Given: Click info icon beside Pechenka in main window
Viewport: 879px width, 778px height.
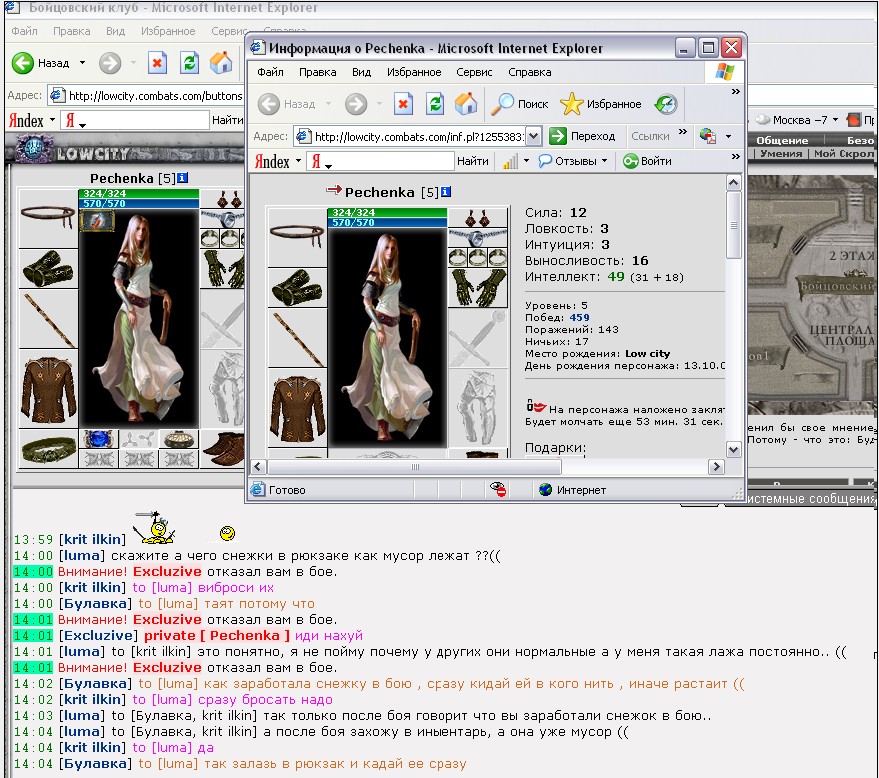Looking at the screenshot, I should click(x=182, y=178).
